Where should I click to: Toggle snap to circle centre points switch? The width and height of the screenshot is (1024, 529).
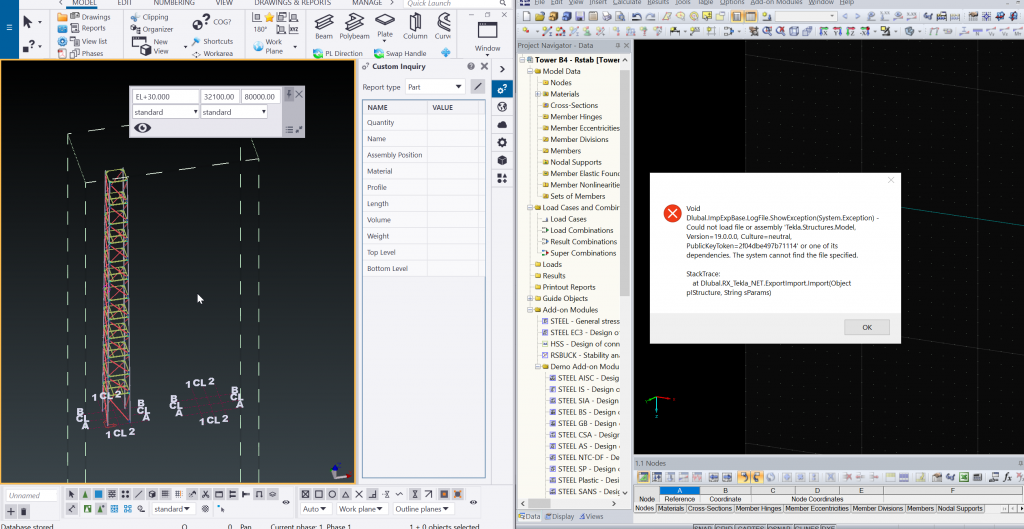pos(332,494)
